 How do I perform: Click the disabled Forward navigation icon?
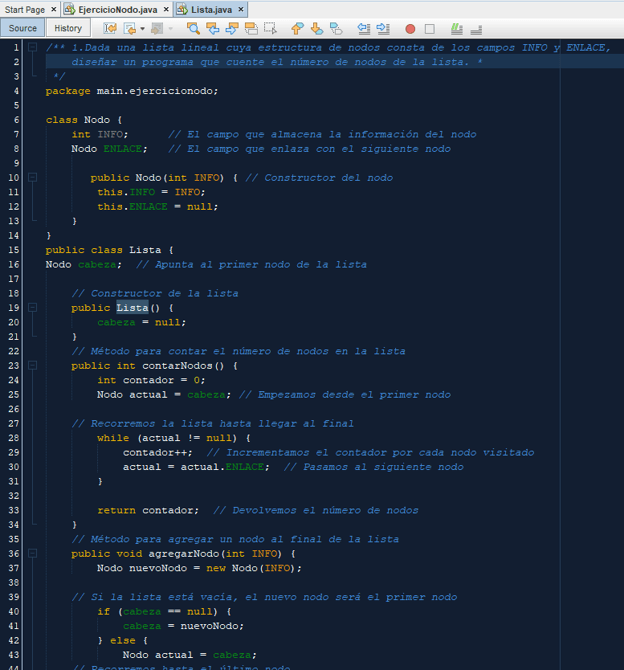point(157,29)
